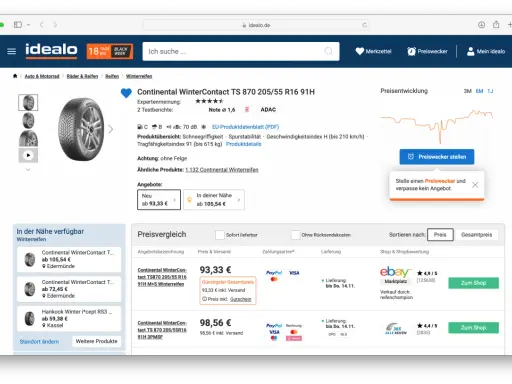Click the idealo logo
512x384 pixels.
click(51, 51)
